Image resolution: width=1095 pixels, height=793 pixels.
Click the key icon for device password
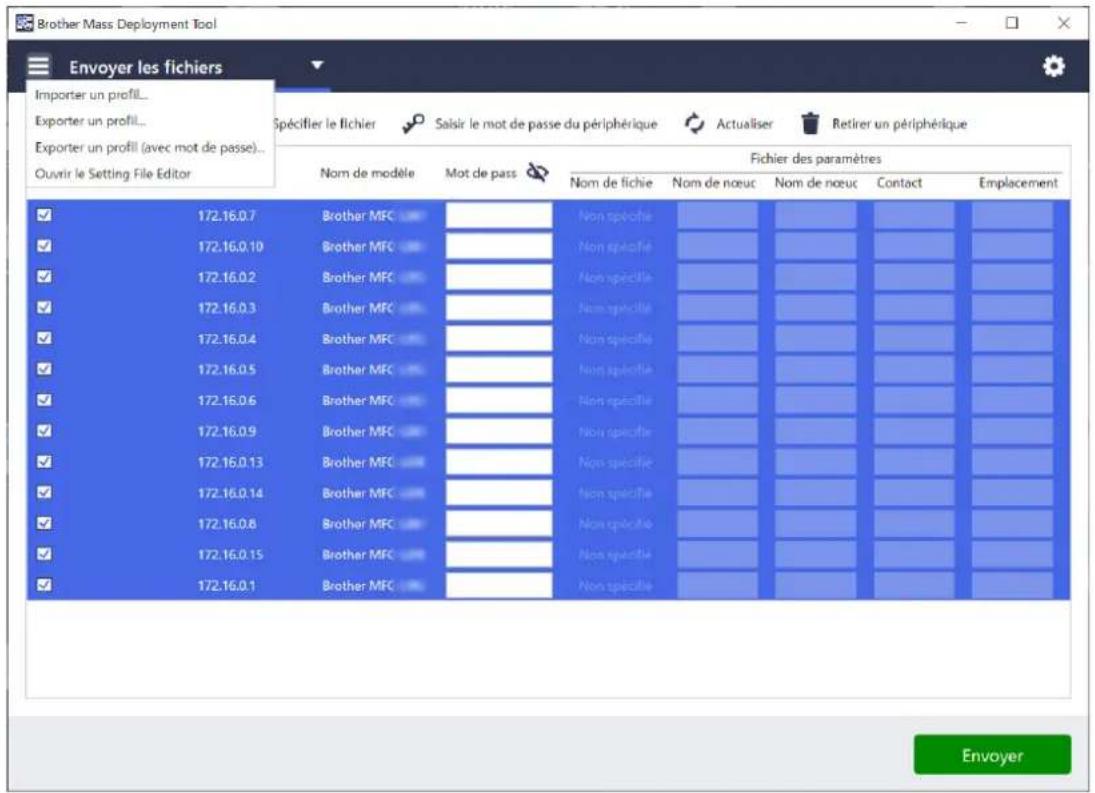click(x=413, y=124)
